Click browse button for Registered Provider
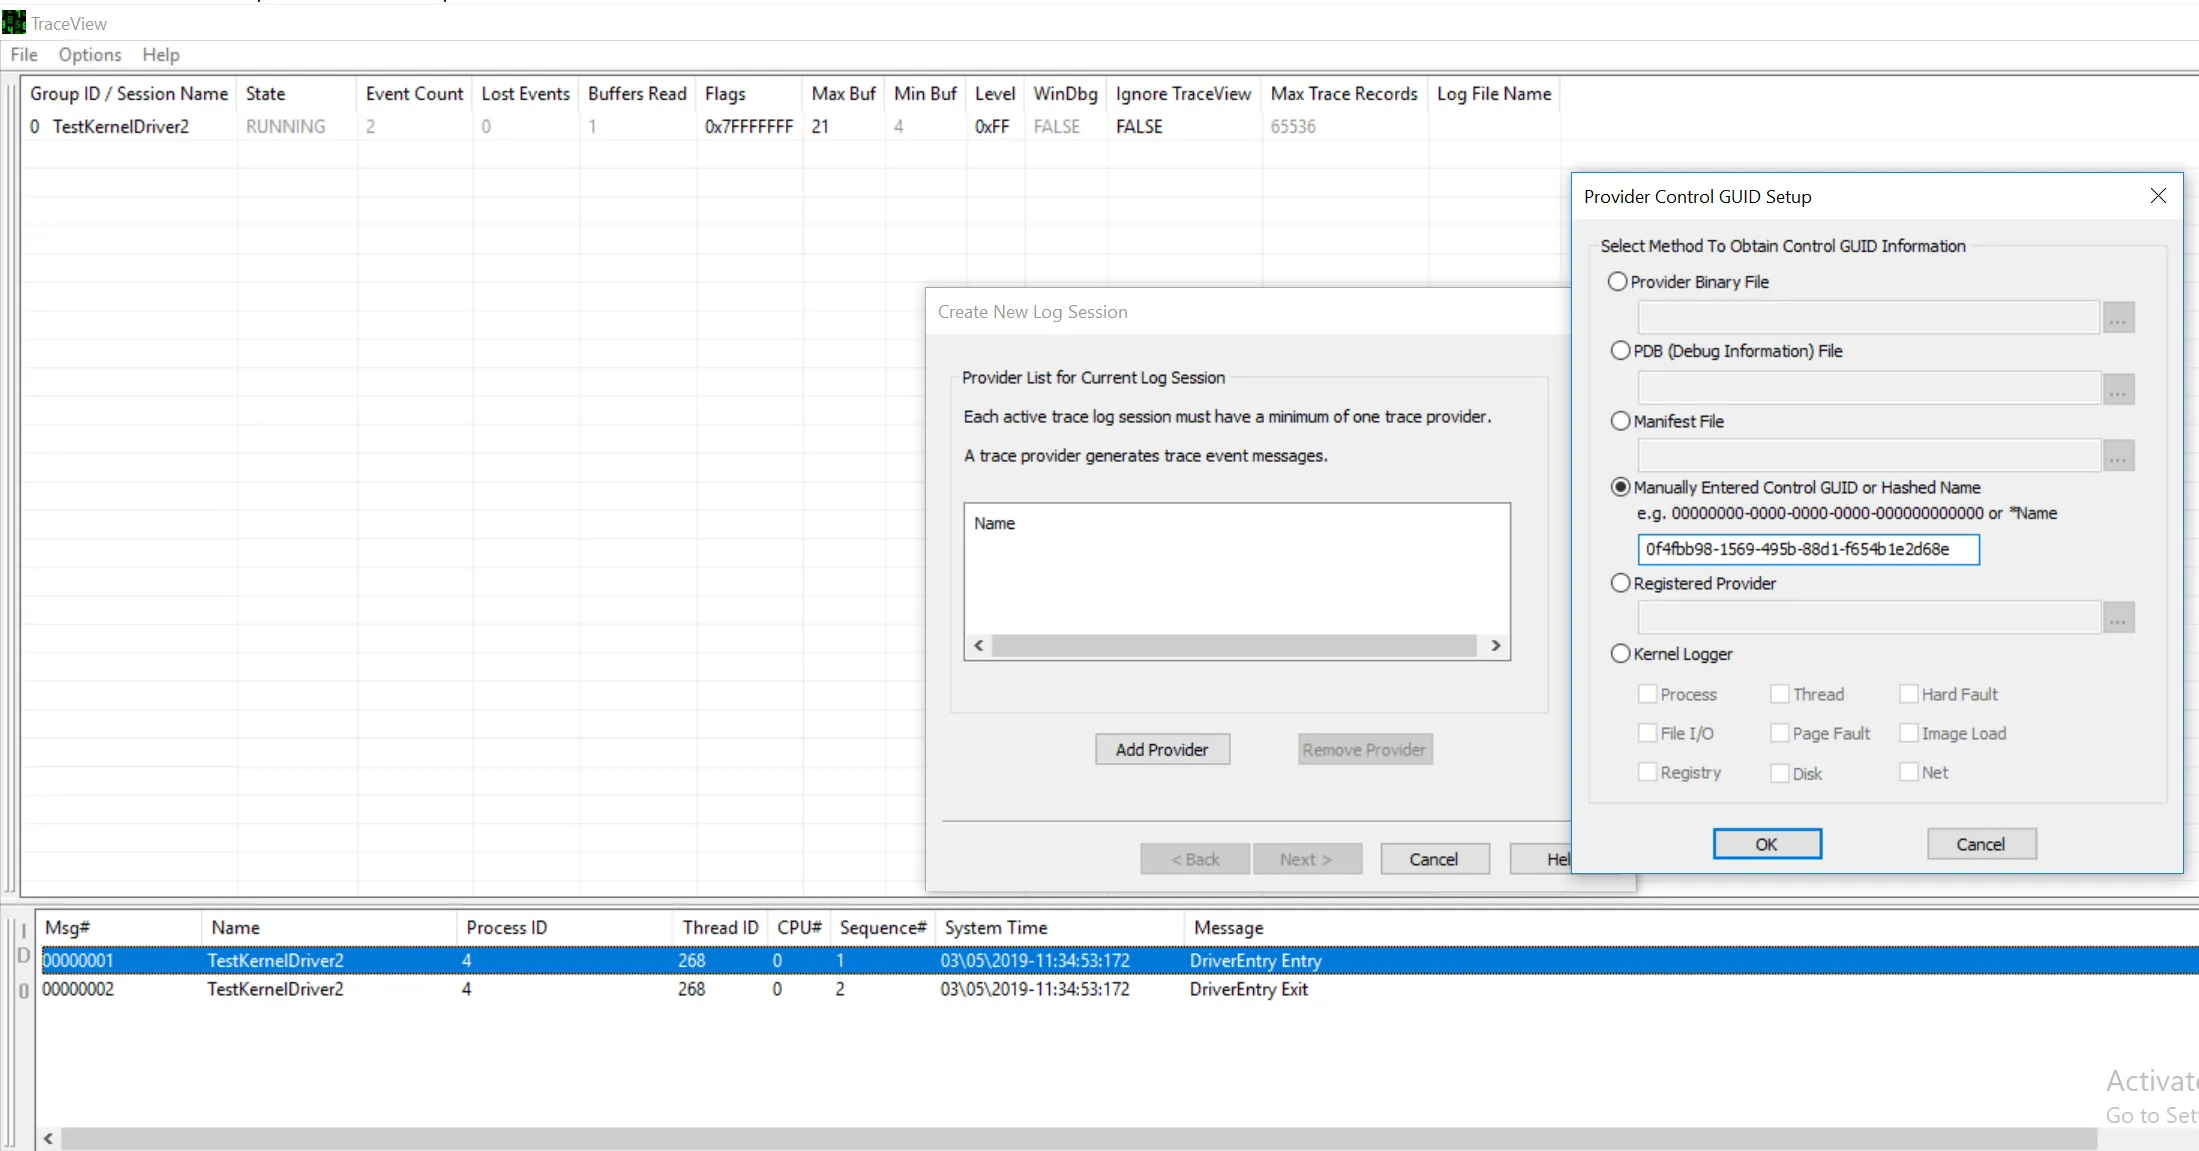Viewport: 2199px width, 1151px height. (2118, 618)
